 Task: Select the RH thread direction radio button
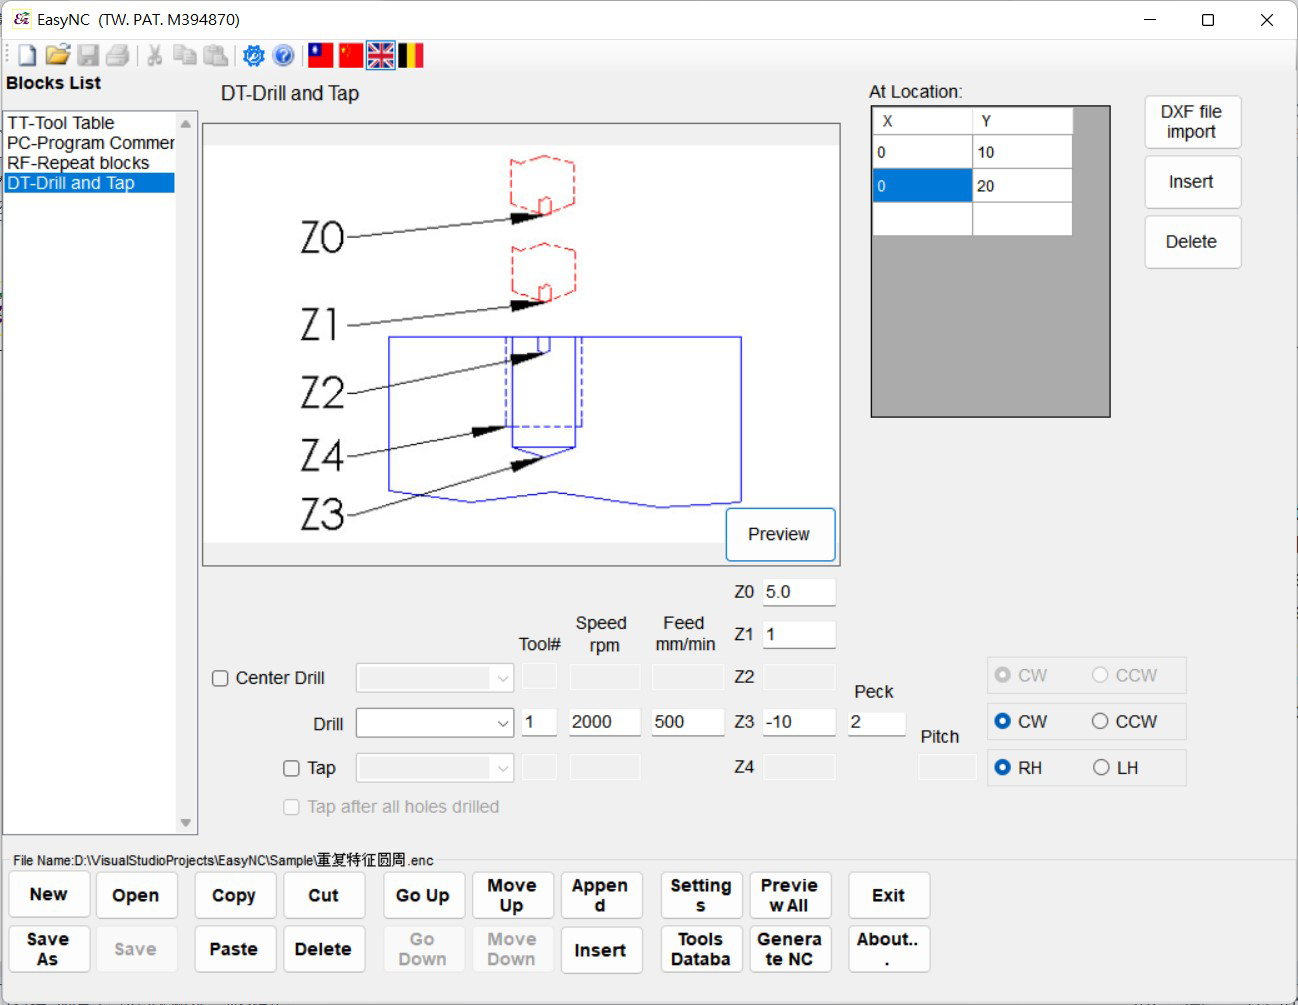point(1002,767)
